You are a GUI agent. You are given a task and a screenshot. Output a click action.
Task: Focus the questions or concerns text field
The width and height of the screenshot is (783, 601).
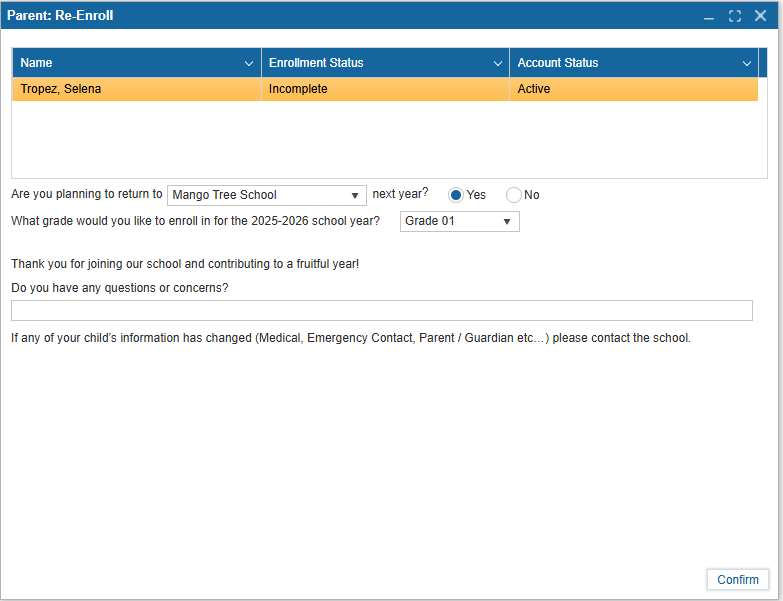tap(381, 311)
